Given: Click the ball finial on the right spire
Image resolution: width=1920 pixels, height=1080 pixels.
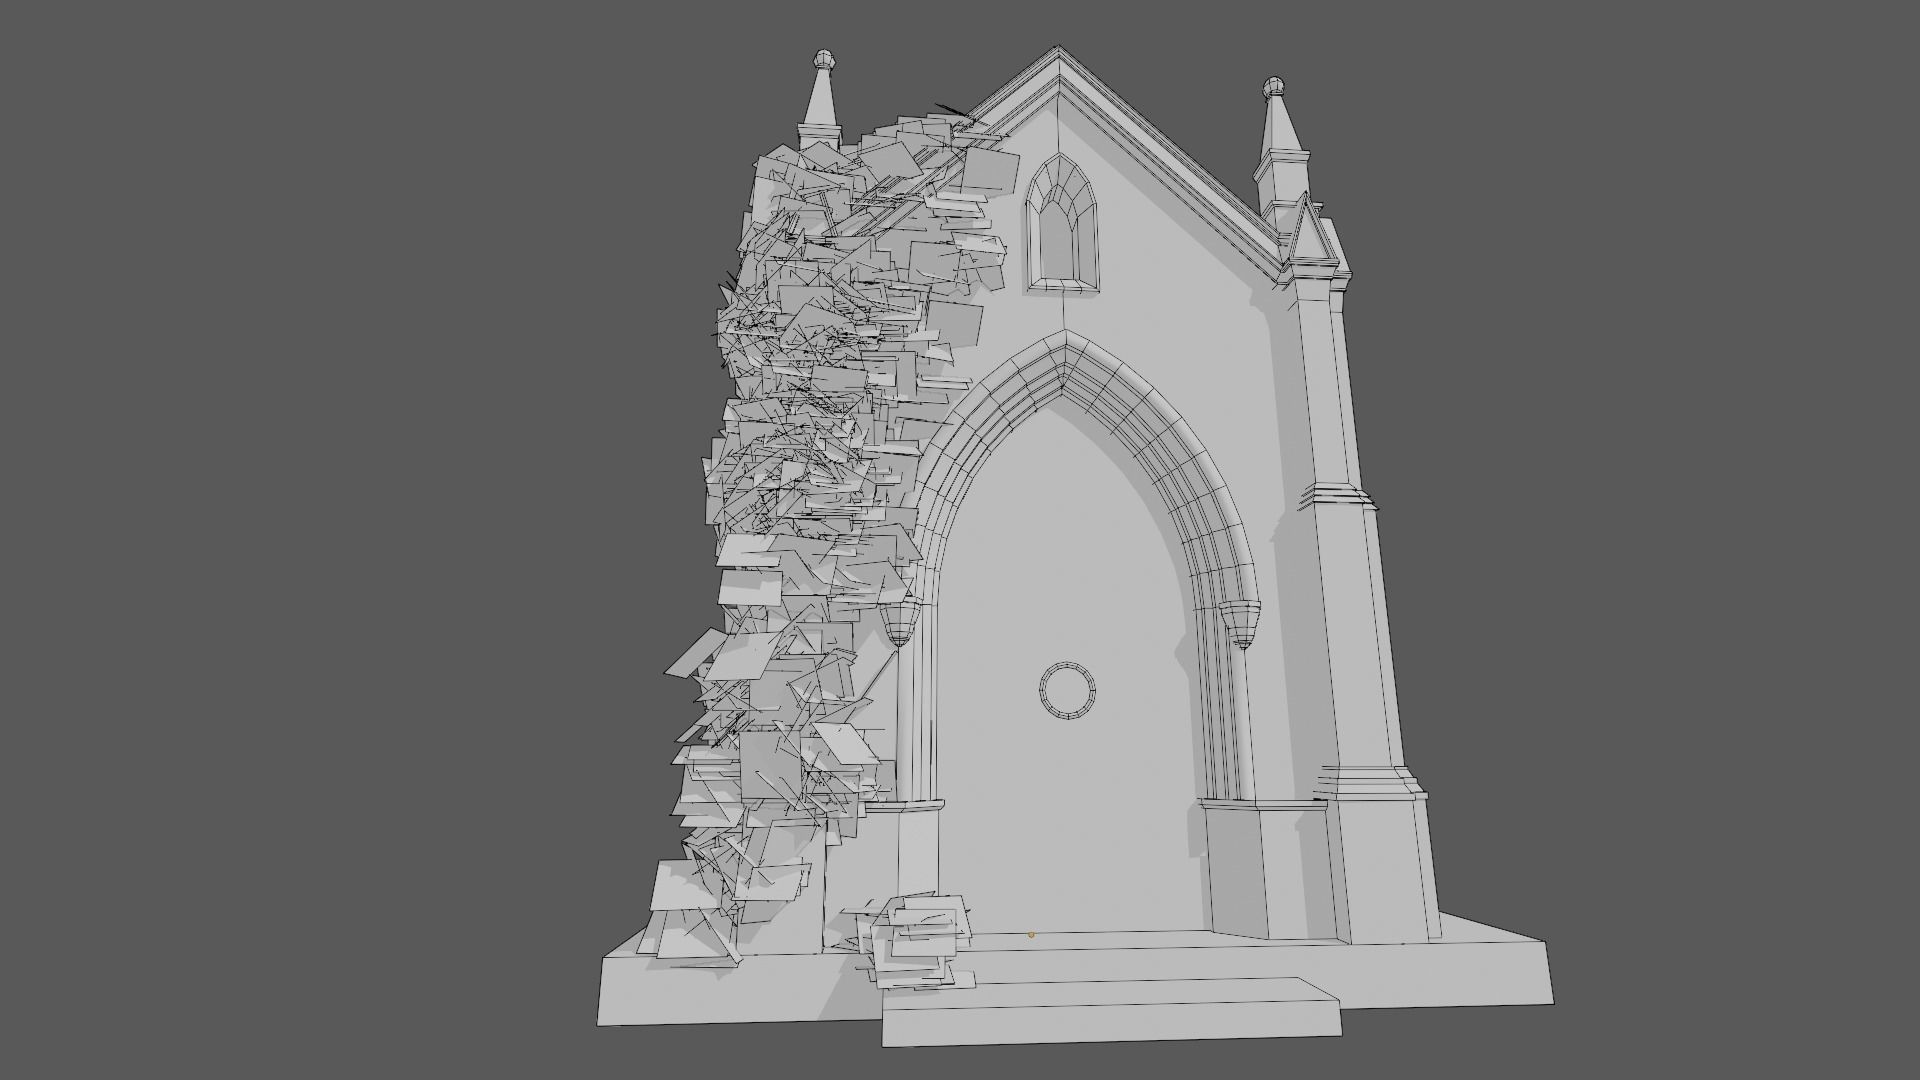Looking at the screenshot, I should coord(1273,85).
